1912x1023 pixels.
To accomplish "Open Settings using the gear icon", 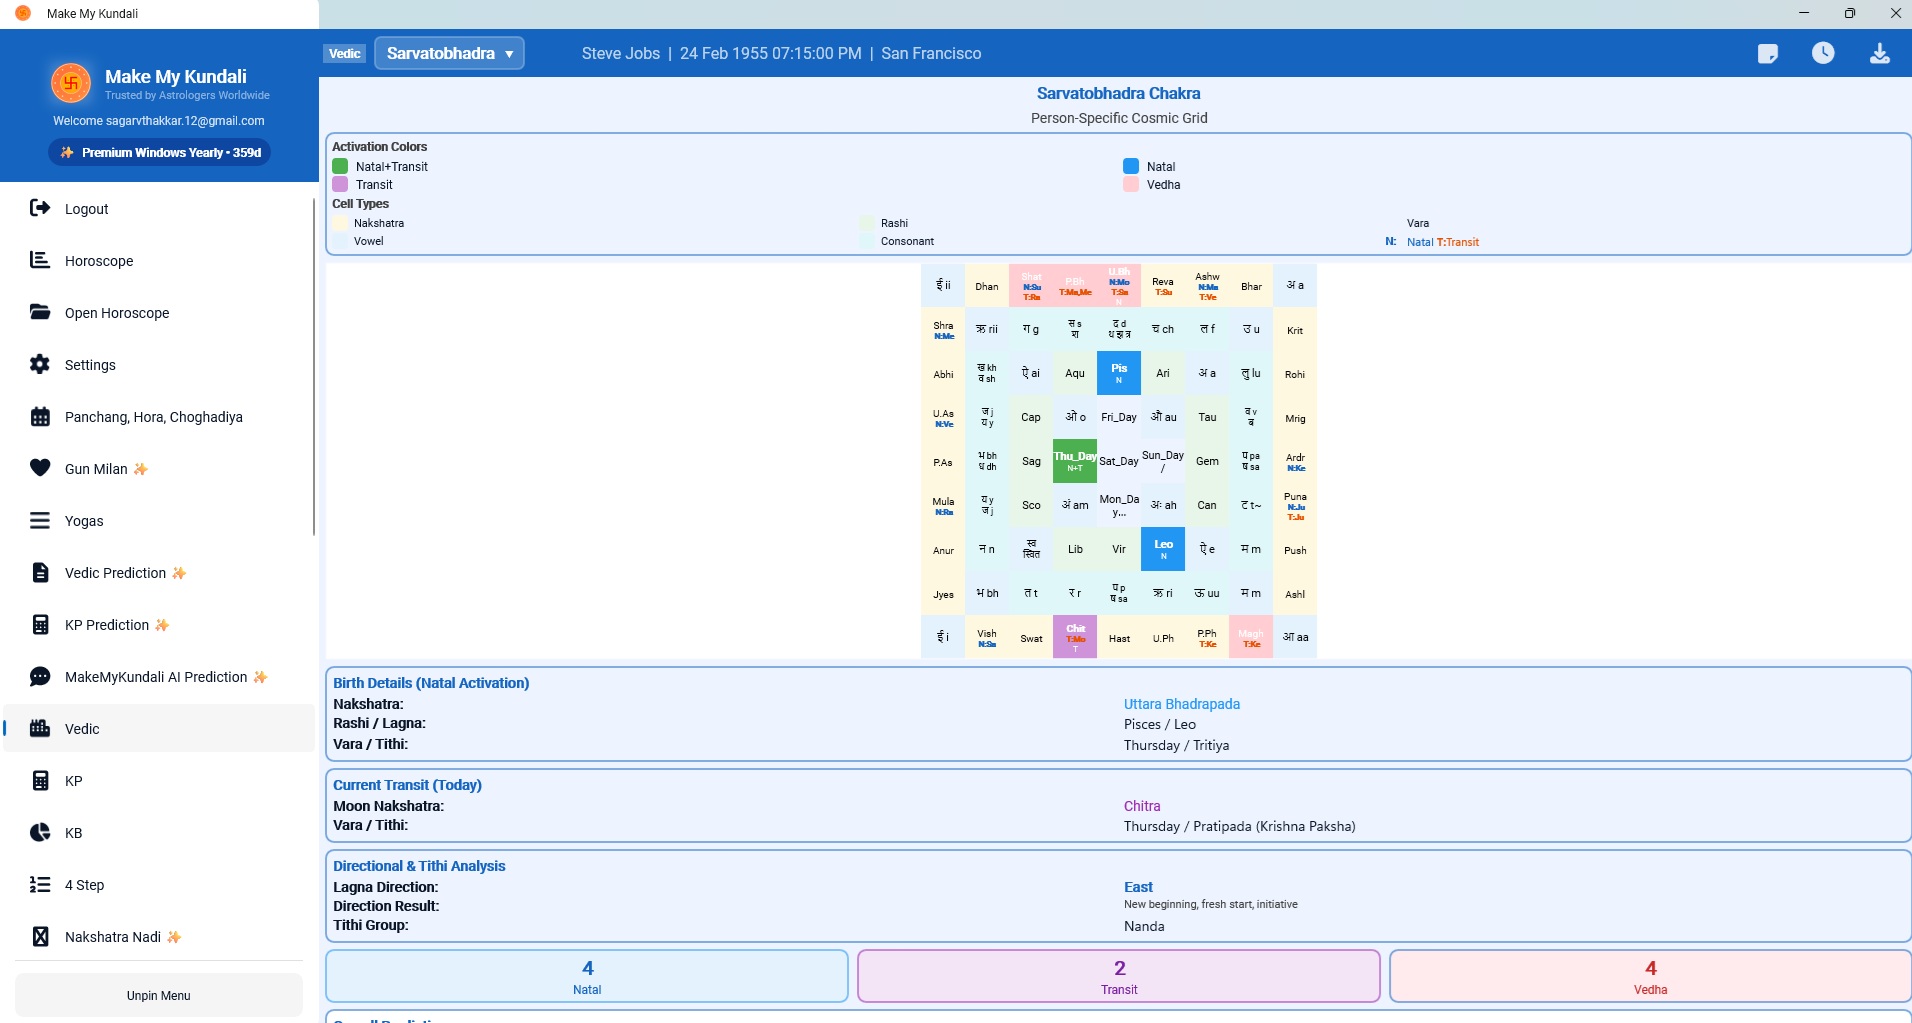I will 40,364.
